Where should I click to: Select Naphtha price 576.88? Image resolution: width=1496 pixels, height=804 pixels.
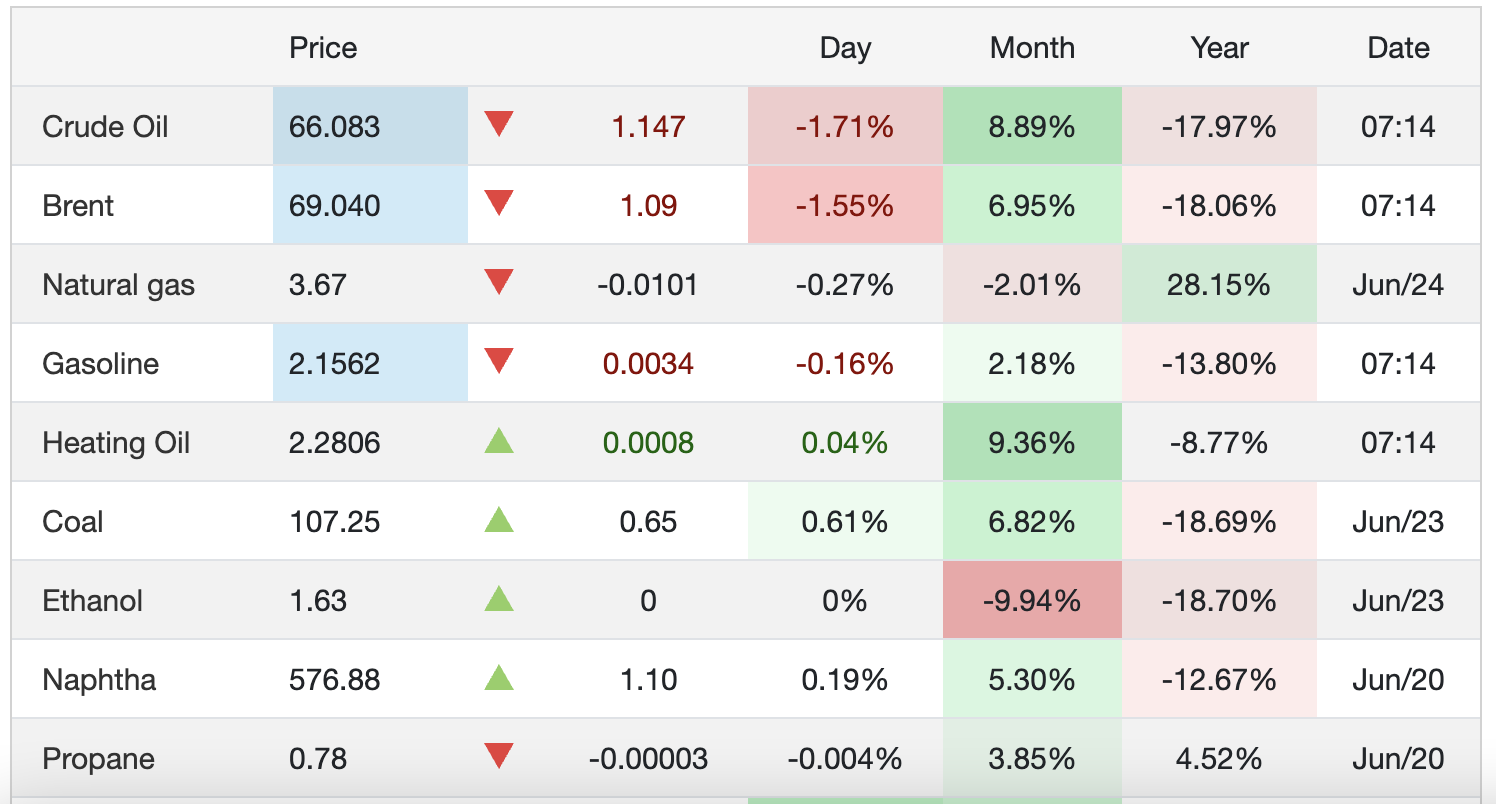click(x=334, y=680)
